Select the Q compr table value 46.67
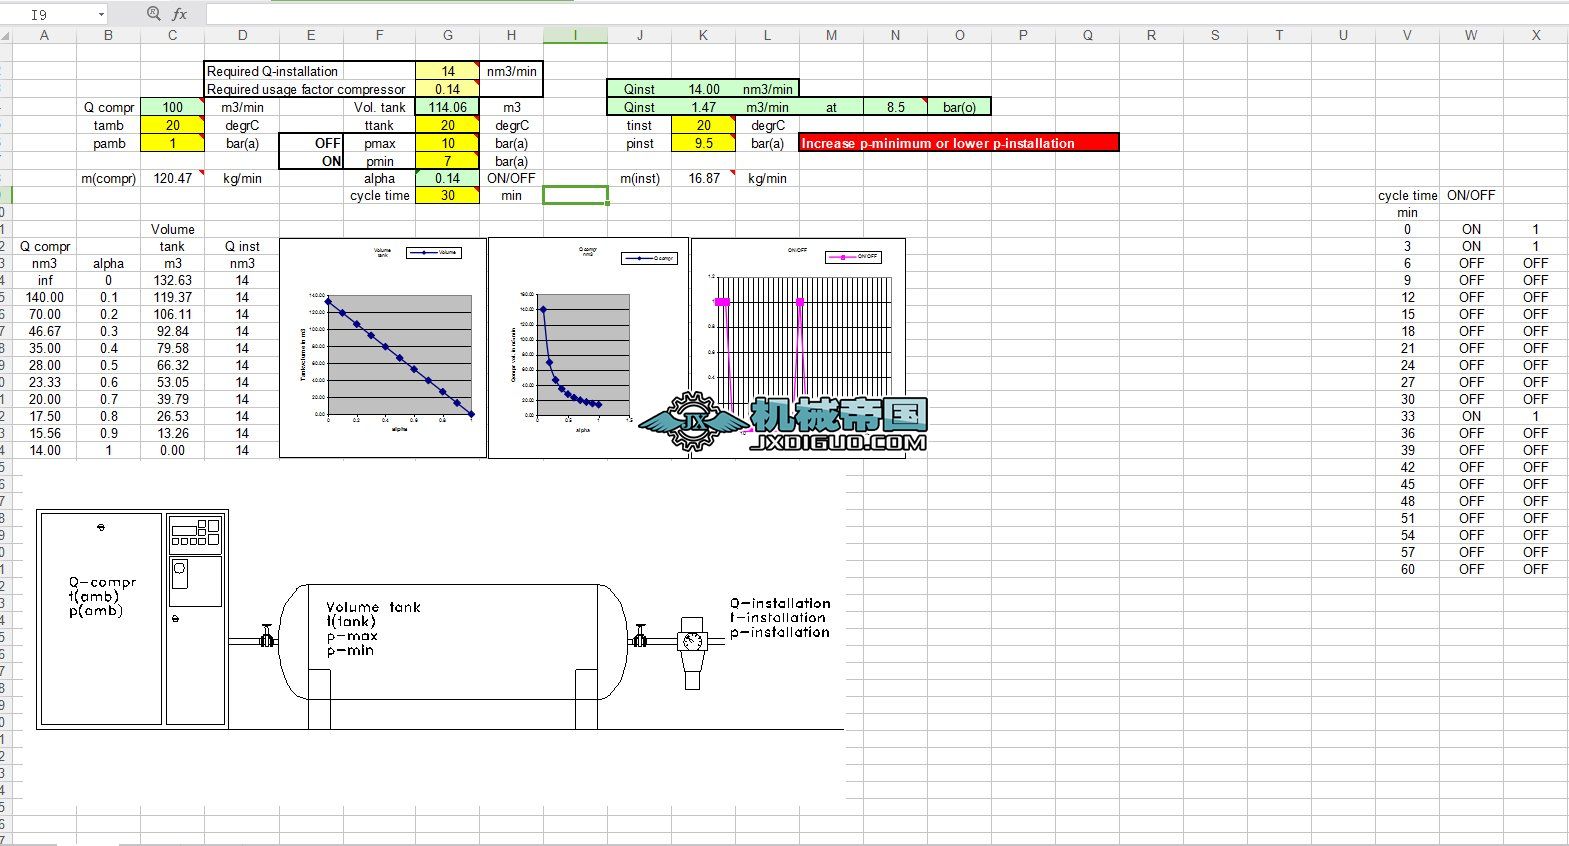 (44, 331)
